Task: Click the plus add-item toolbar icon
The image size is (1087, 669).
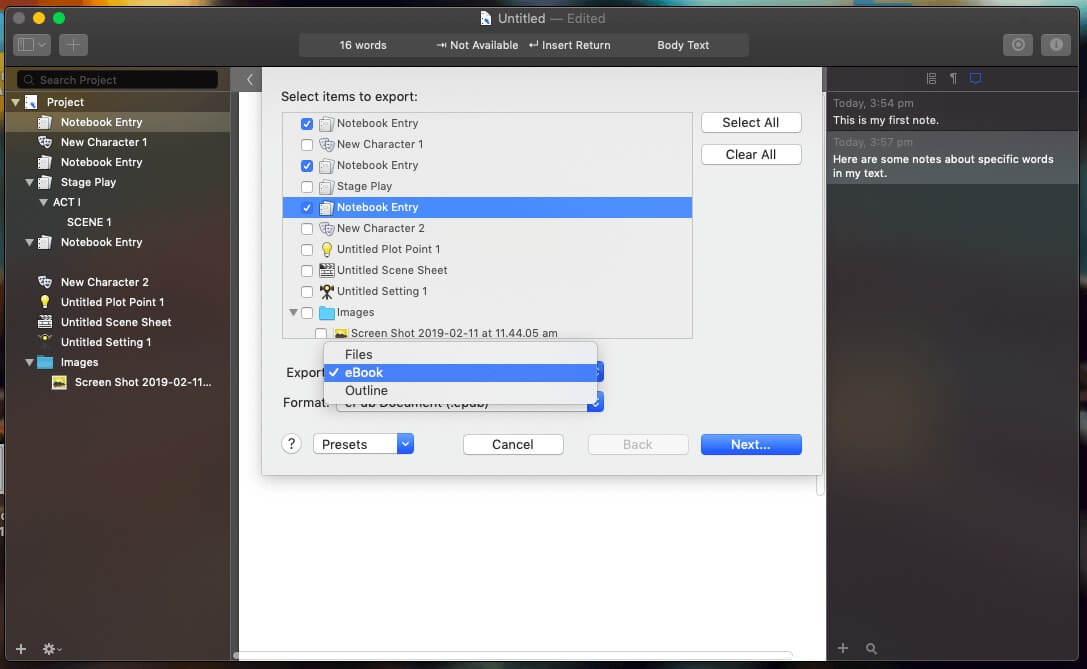Action: (73, 45)
